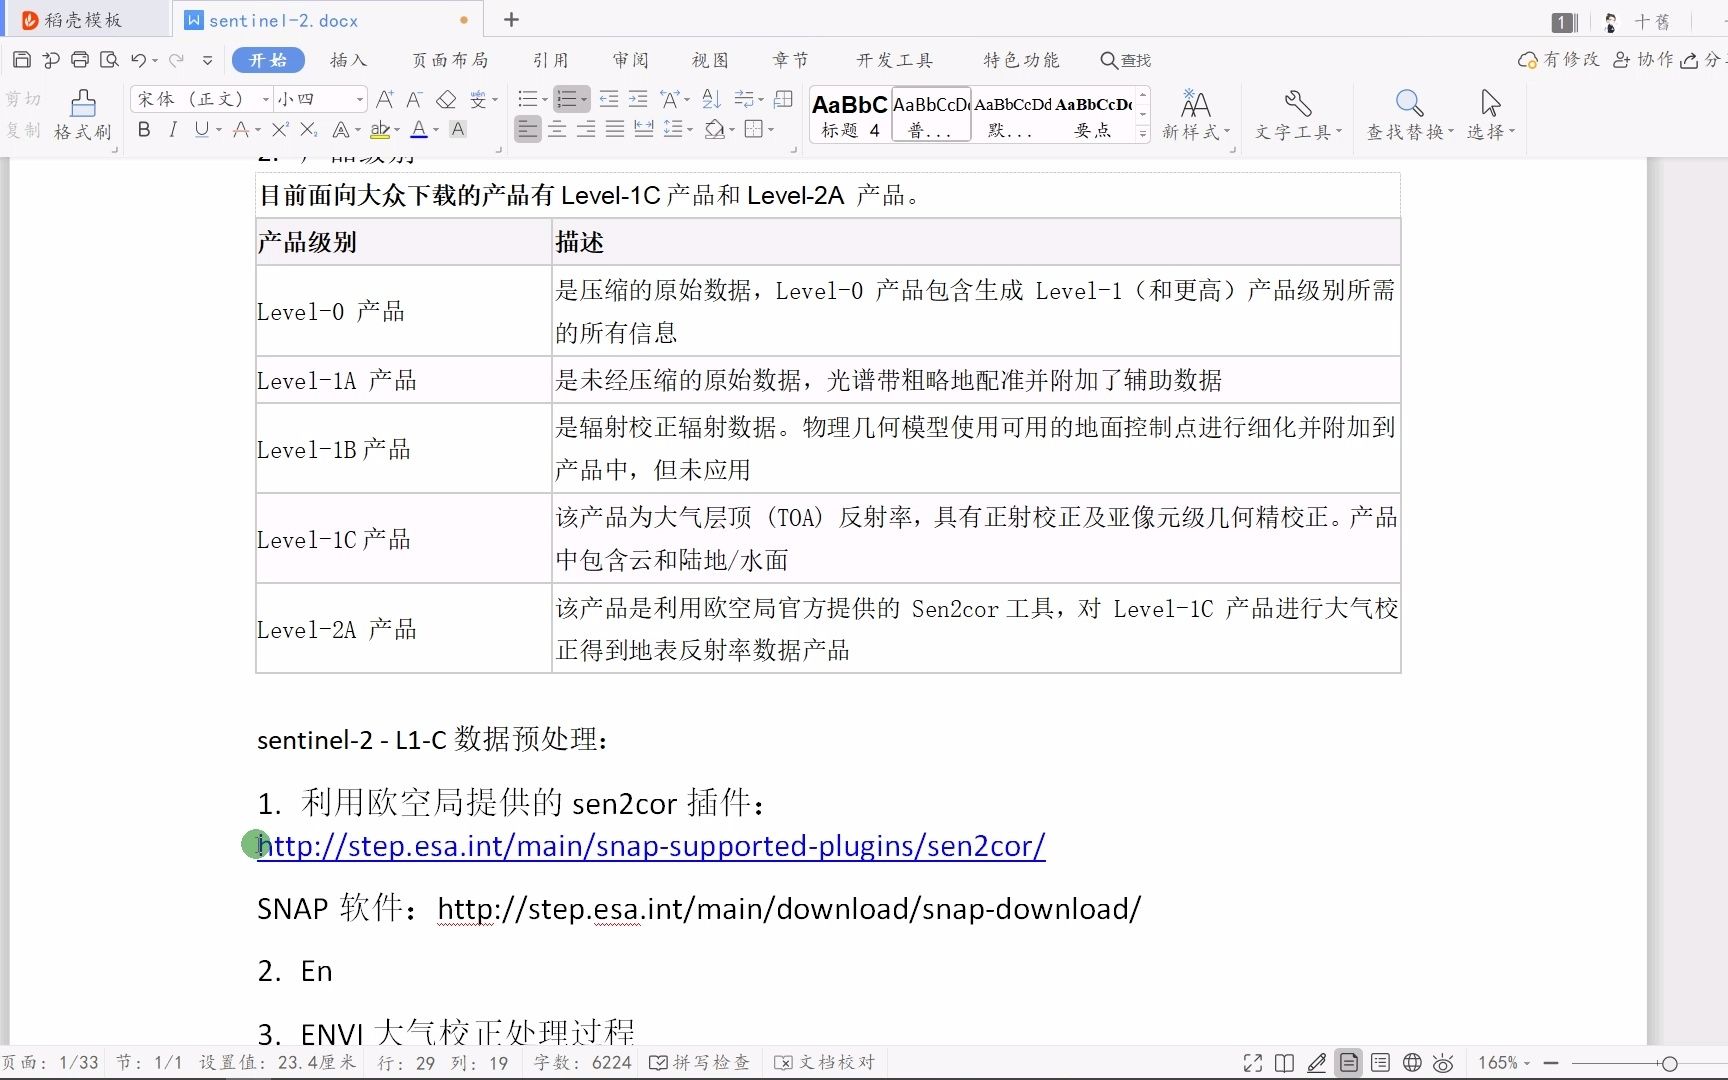Open the 审阅 ribbon tab
Viewport: 1728px width, 1080px height.
click(631, 60)
